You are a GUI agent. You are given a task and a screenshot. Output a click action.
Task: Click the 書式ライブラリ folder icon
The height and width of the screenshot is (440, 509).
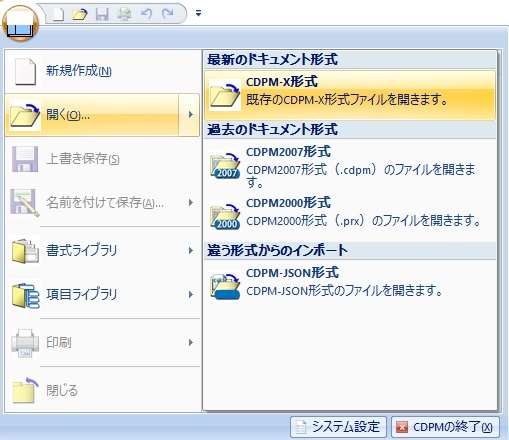point(25,251)
